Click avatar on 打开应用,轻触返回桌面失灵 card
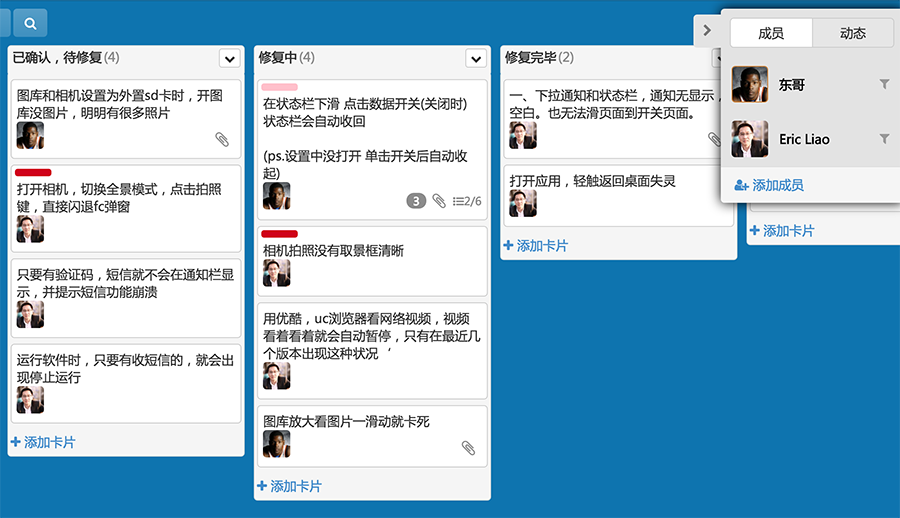Image resolution: width=900 pixels, height=518 pixels. 523,203
